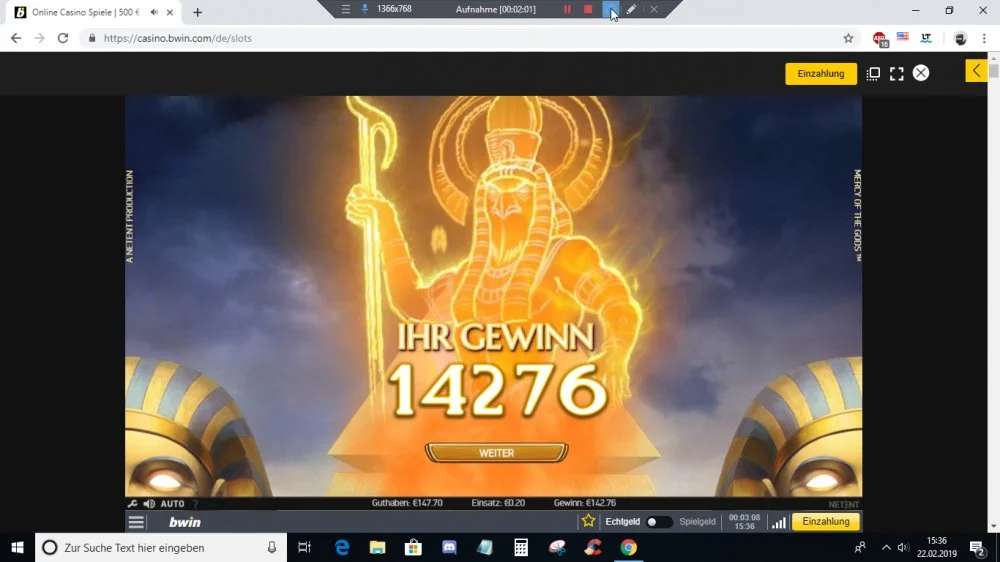Mute game sound with speaker icon

(149, 503)
